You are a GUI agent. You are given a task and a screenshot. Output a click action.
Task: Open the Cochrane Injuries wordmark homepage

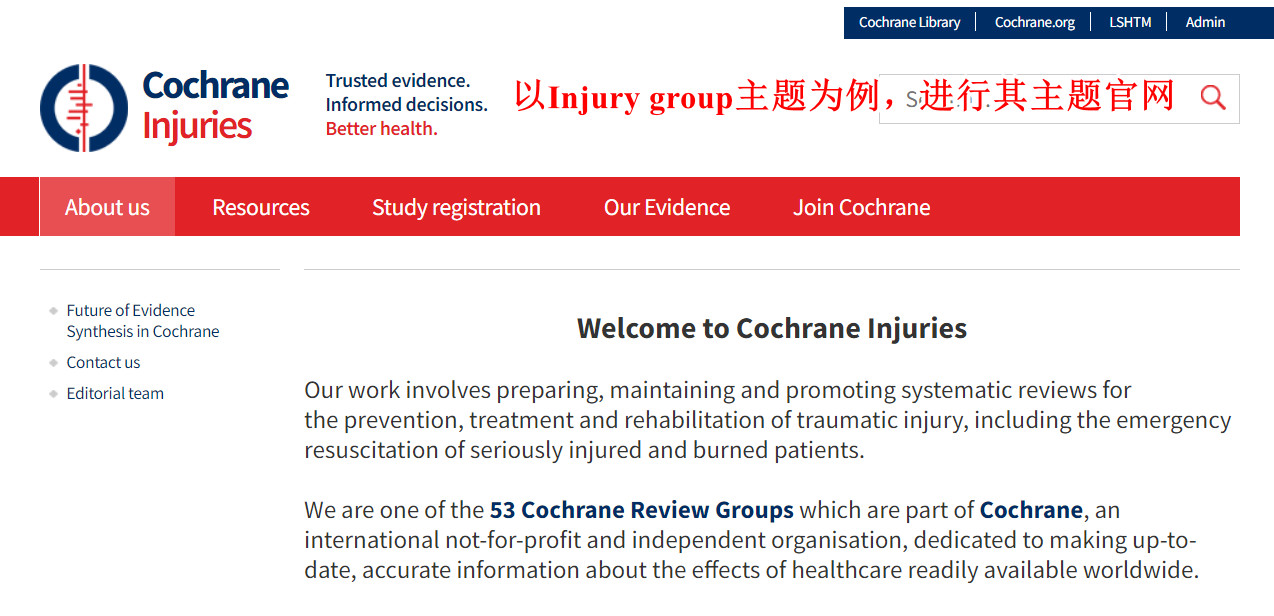pos(215,106)
